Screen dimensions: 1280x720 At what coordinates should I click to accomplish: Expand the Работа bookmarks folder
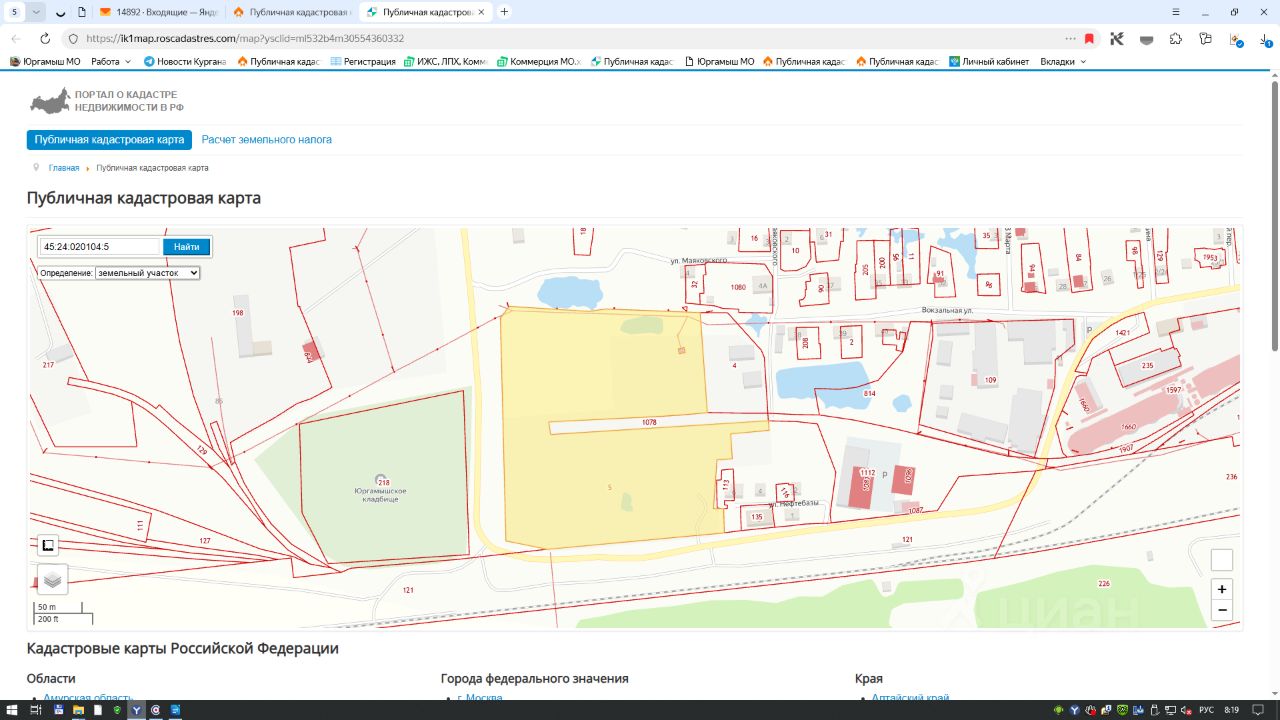pyautogui.click(x=111, y=62)
